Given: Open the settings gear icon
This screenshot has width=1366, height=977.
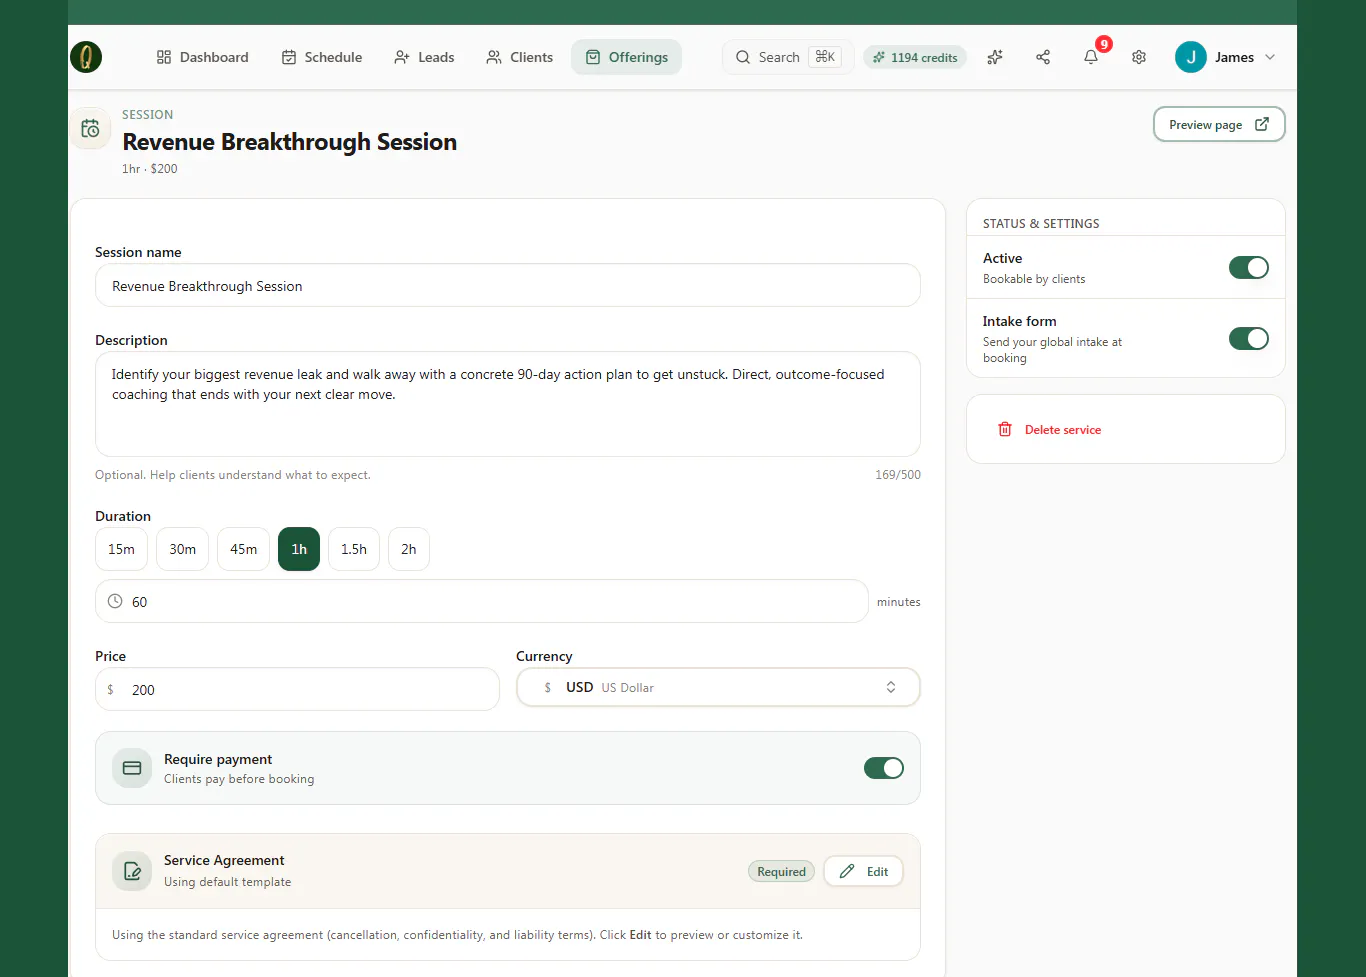Looking at the screenshot, I should (1139, 57).
